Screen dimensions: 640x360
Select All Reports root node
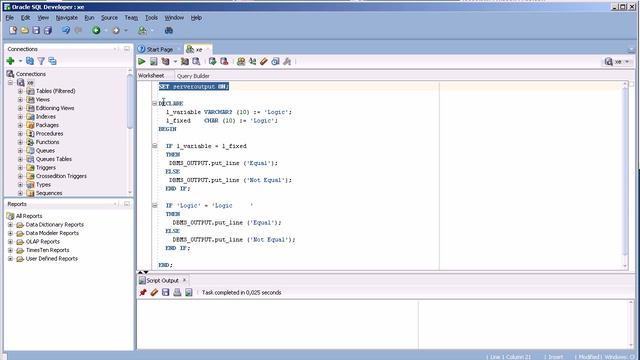click(29, 216)
